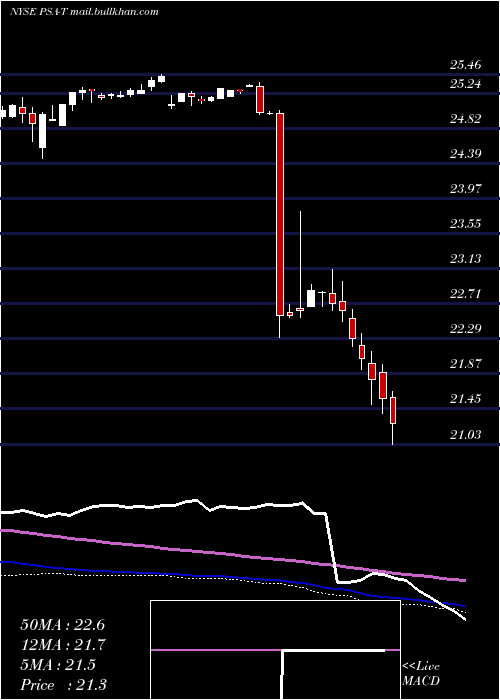Click the 22.71 price axis label
Viewport: 500px width, 700px height.
pos(466,294)
